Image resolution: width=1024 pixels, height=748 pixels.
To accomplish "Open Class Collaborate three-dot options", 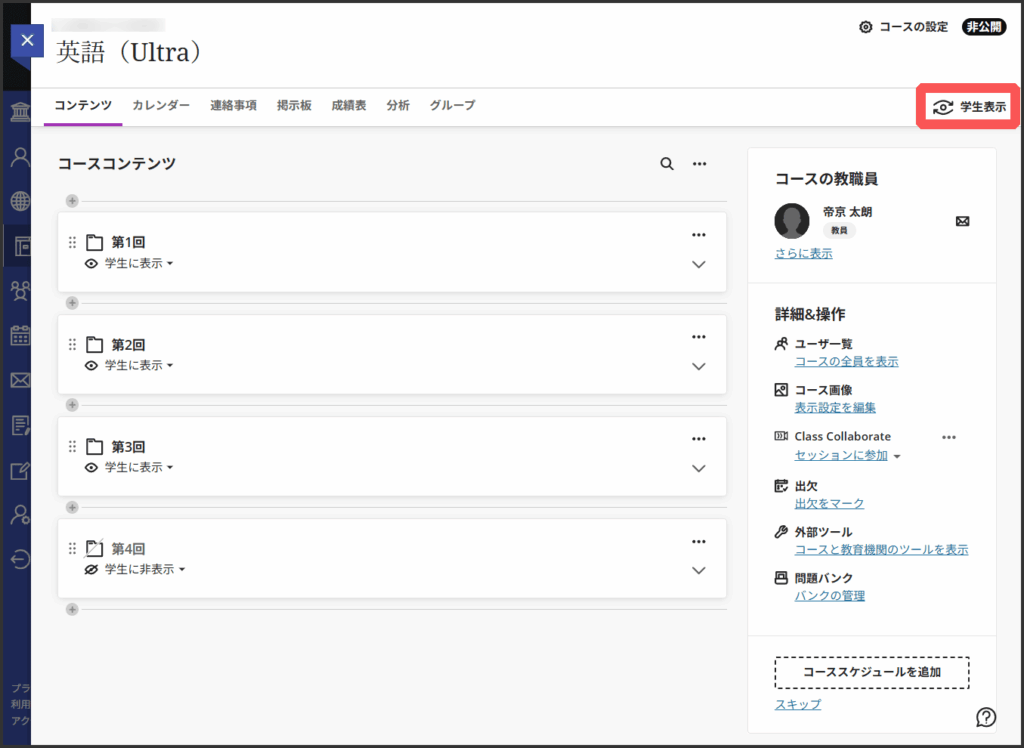I will [949, 437].
